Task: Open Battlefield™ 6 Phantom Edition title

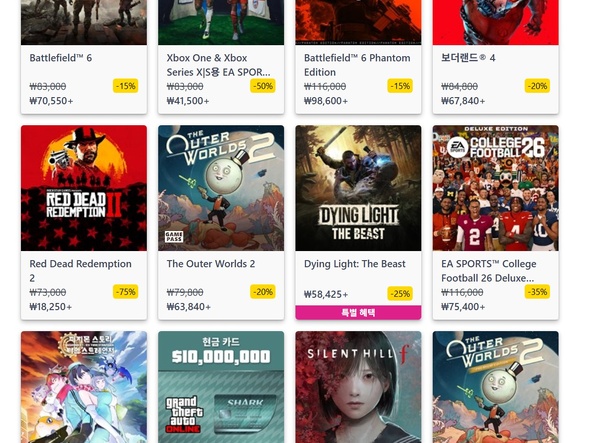Action: 357,65
